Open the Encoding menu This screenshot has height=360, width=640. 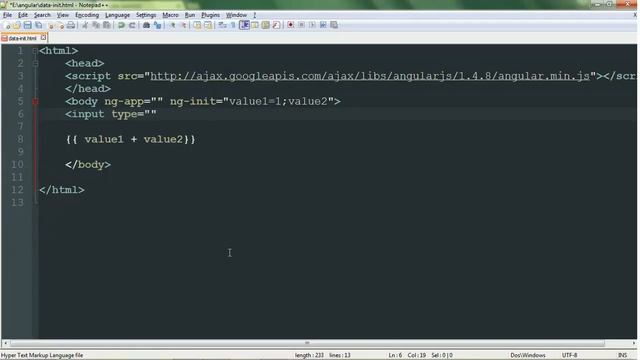click(87, 15)
